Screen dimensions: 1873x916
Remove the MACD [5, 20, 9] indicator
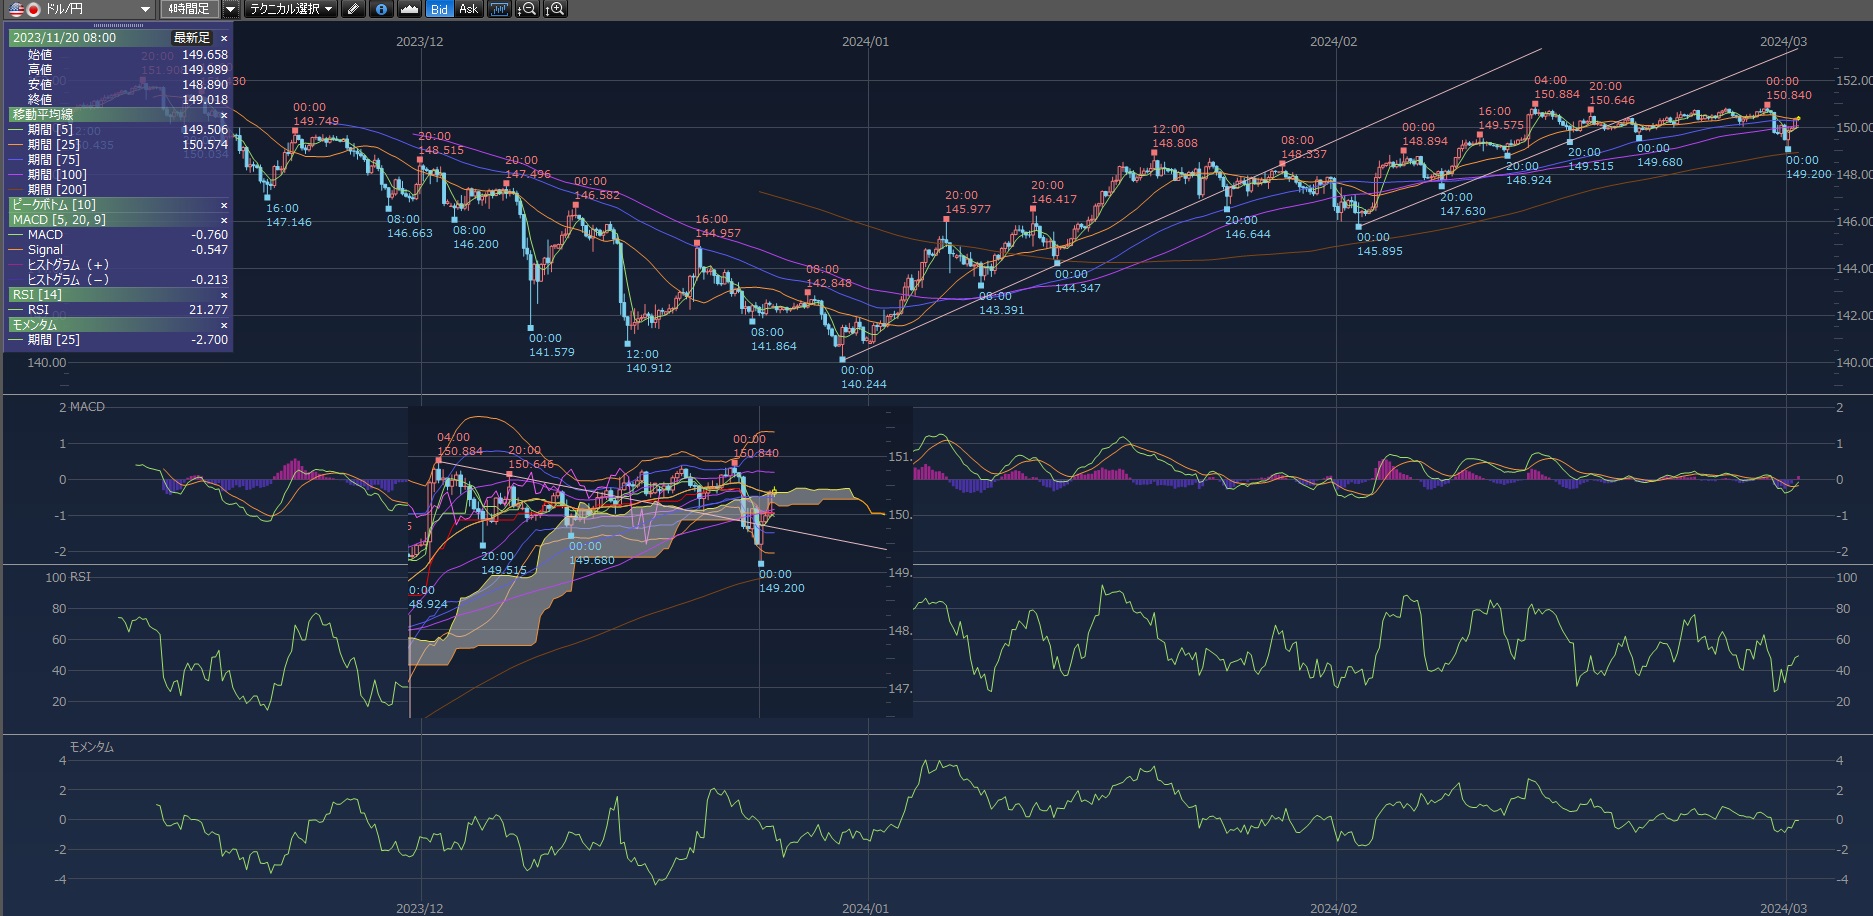[224, 220]
